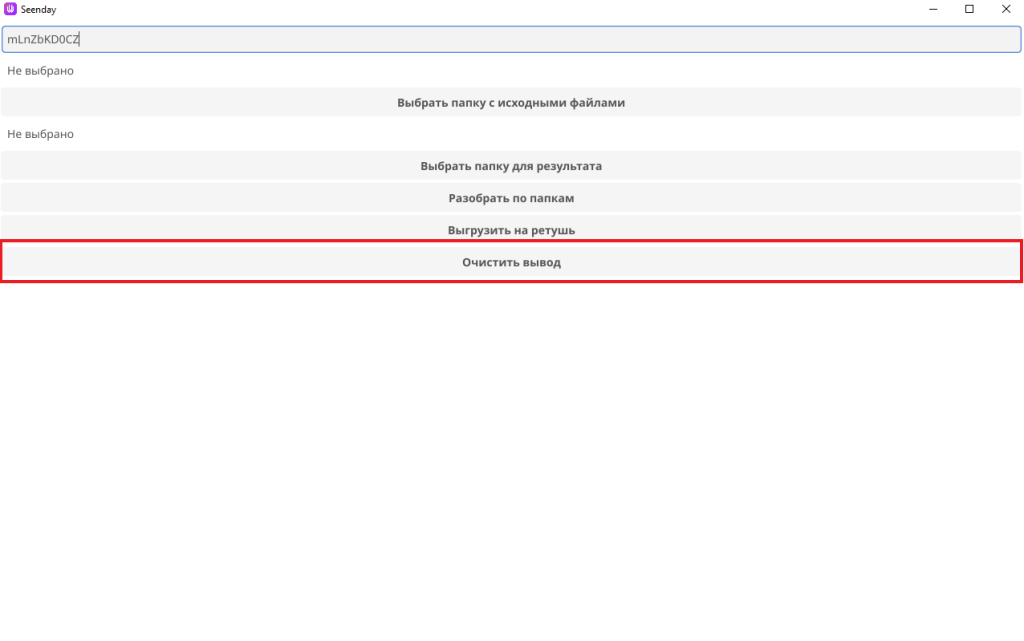Image resolution: width=1024 pixels, height=641 pixels.
Task: Start sorting files into folders
Action: point(511,198)
